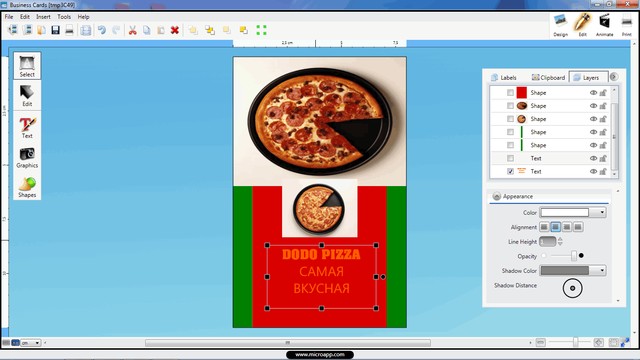Screen dimensions: 640x360
Task: Open the Color dropdown in Appearance
Action: pos(602,212)
